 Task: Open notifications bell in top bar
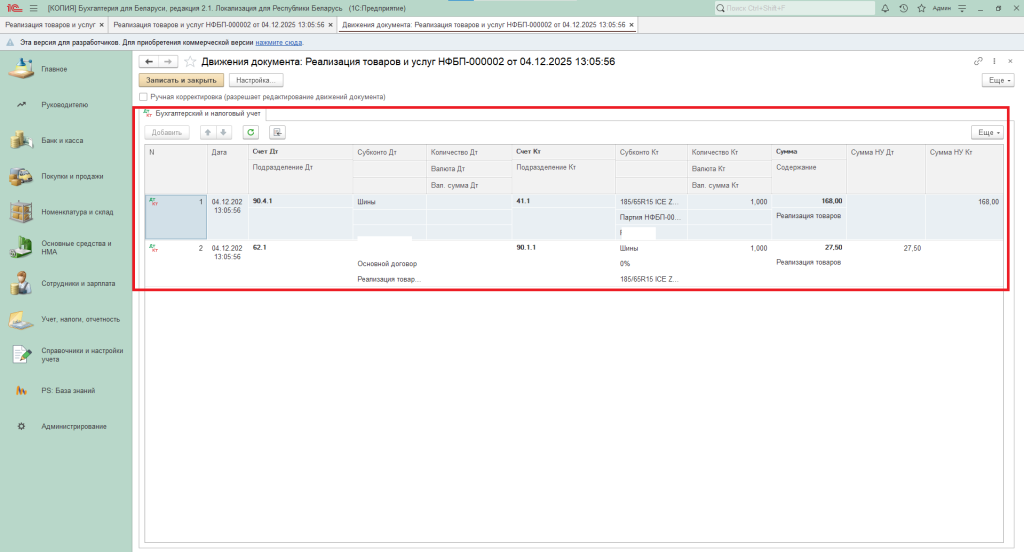(x=886, y=7)
